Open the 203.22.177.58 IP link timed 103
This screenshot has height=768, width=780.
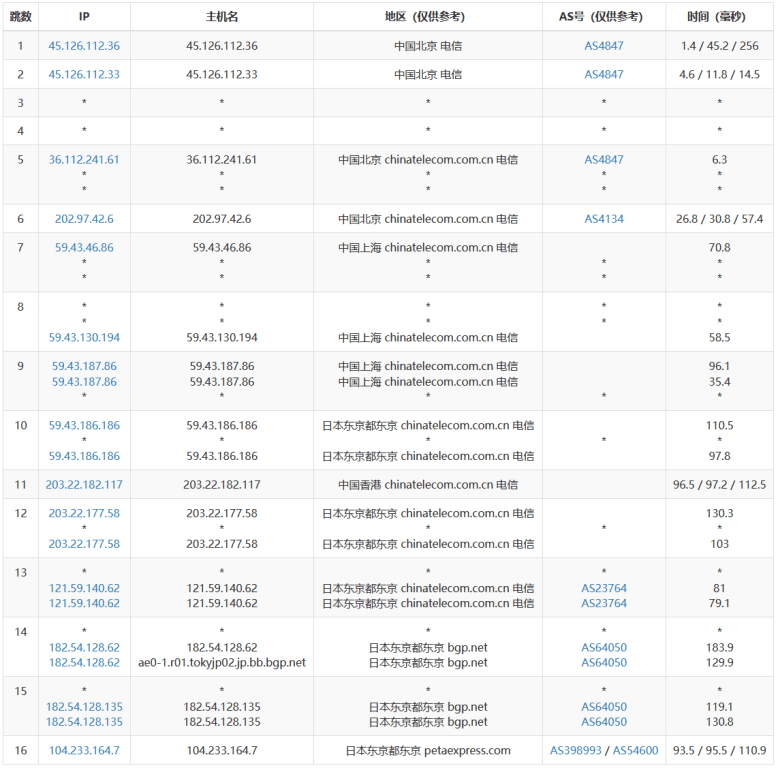click(84, 544)
